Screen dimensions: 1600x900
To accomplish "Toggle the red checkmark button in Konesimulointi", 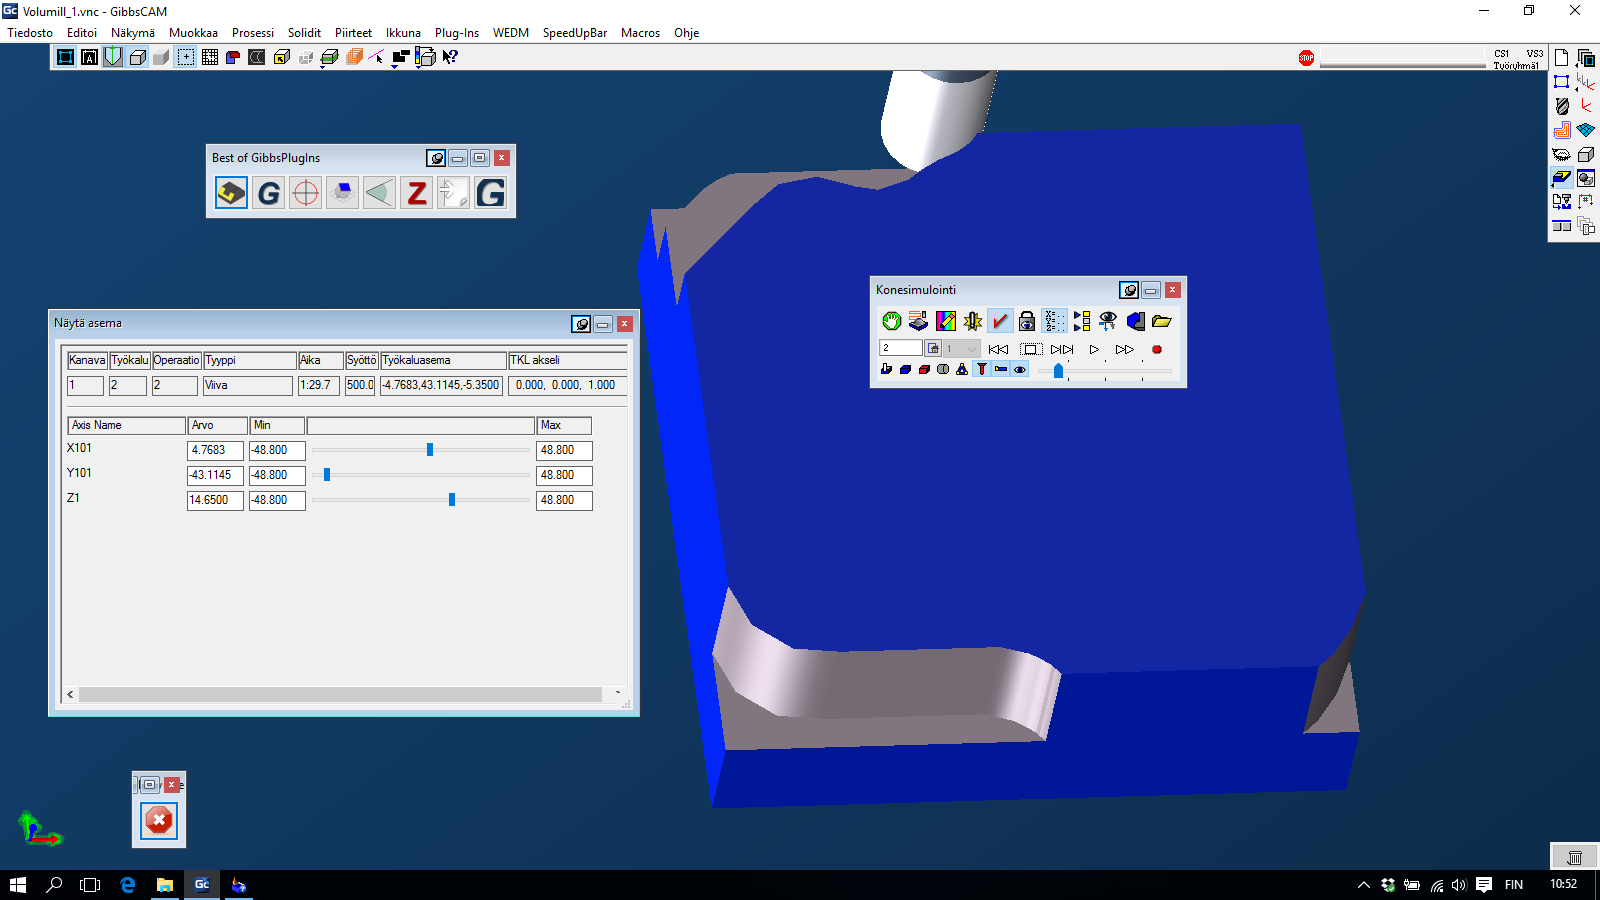I will click(999, 320).
